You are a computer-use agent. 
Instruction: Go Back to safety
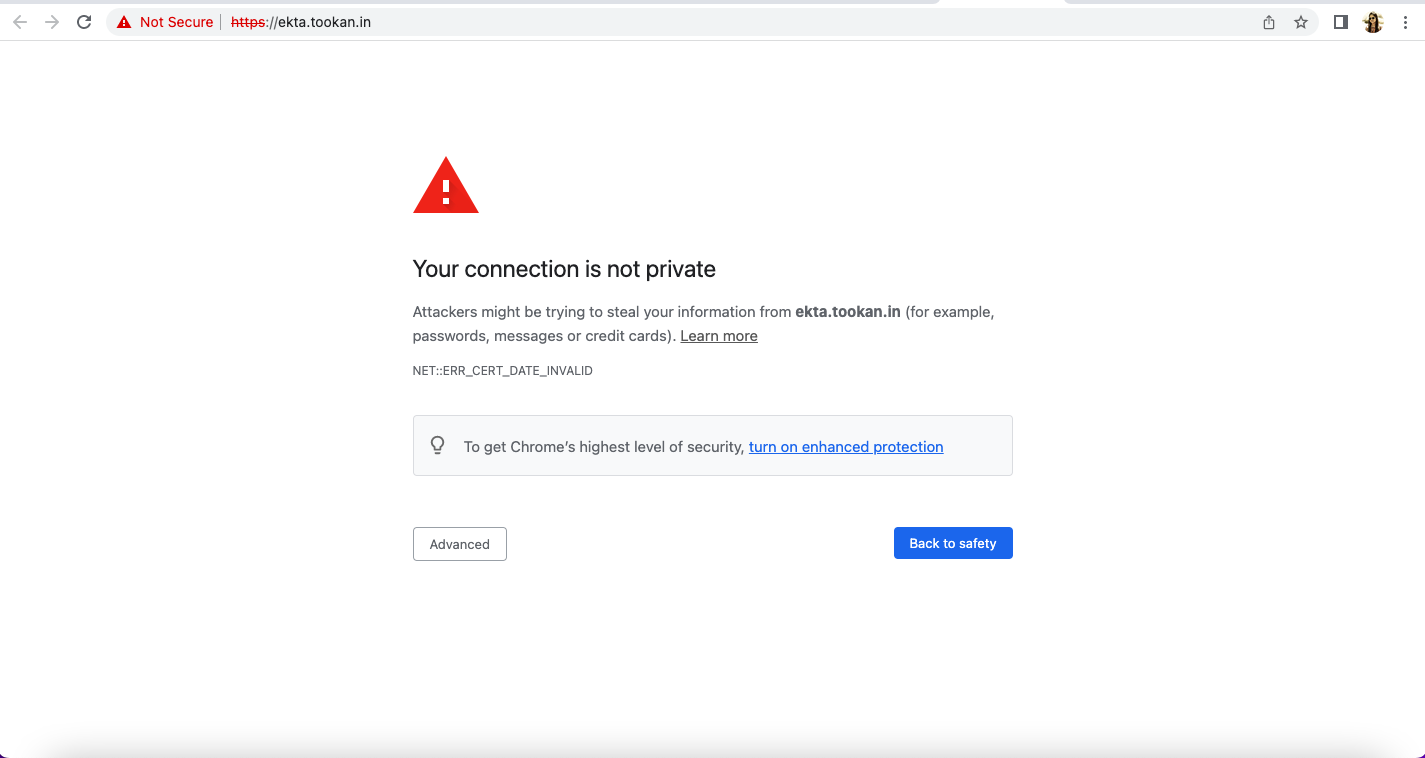pyautogui.click(x=953, y=543)
